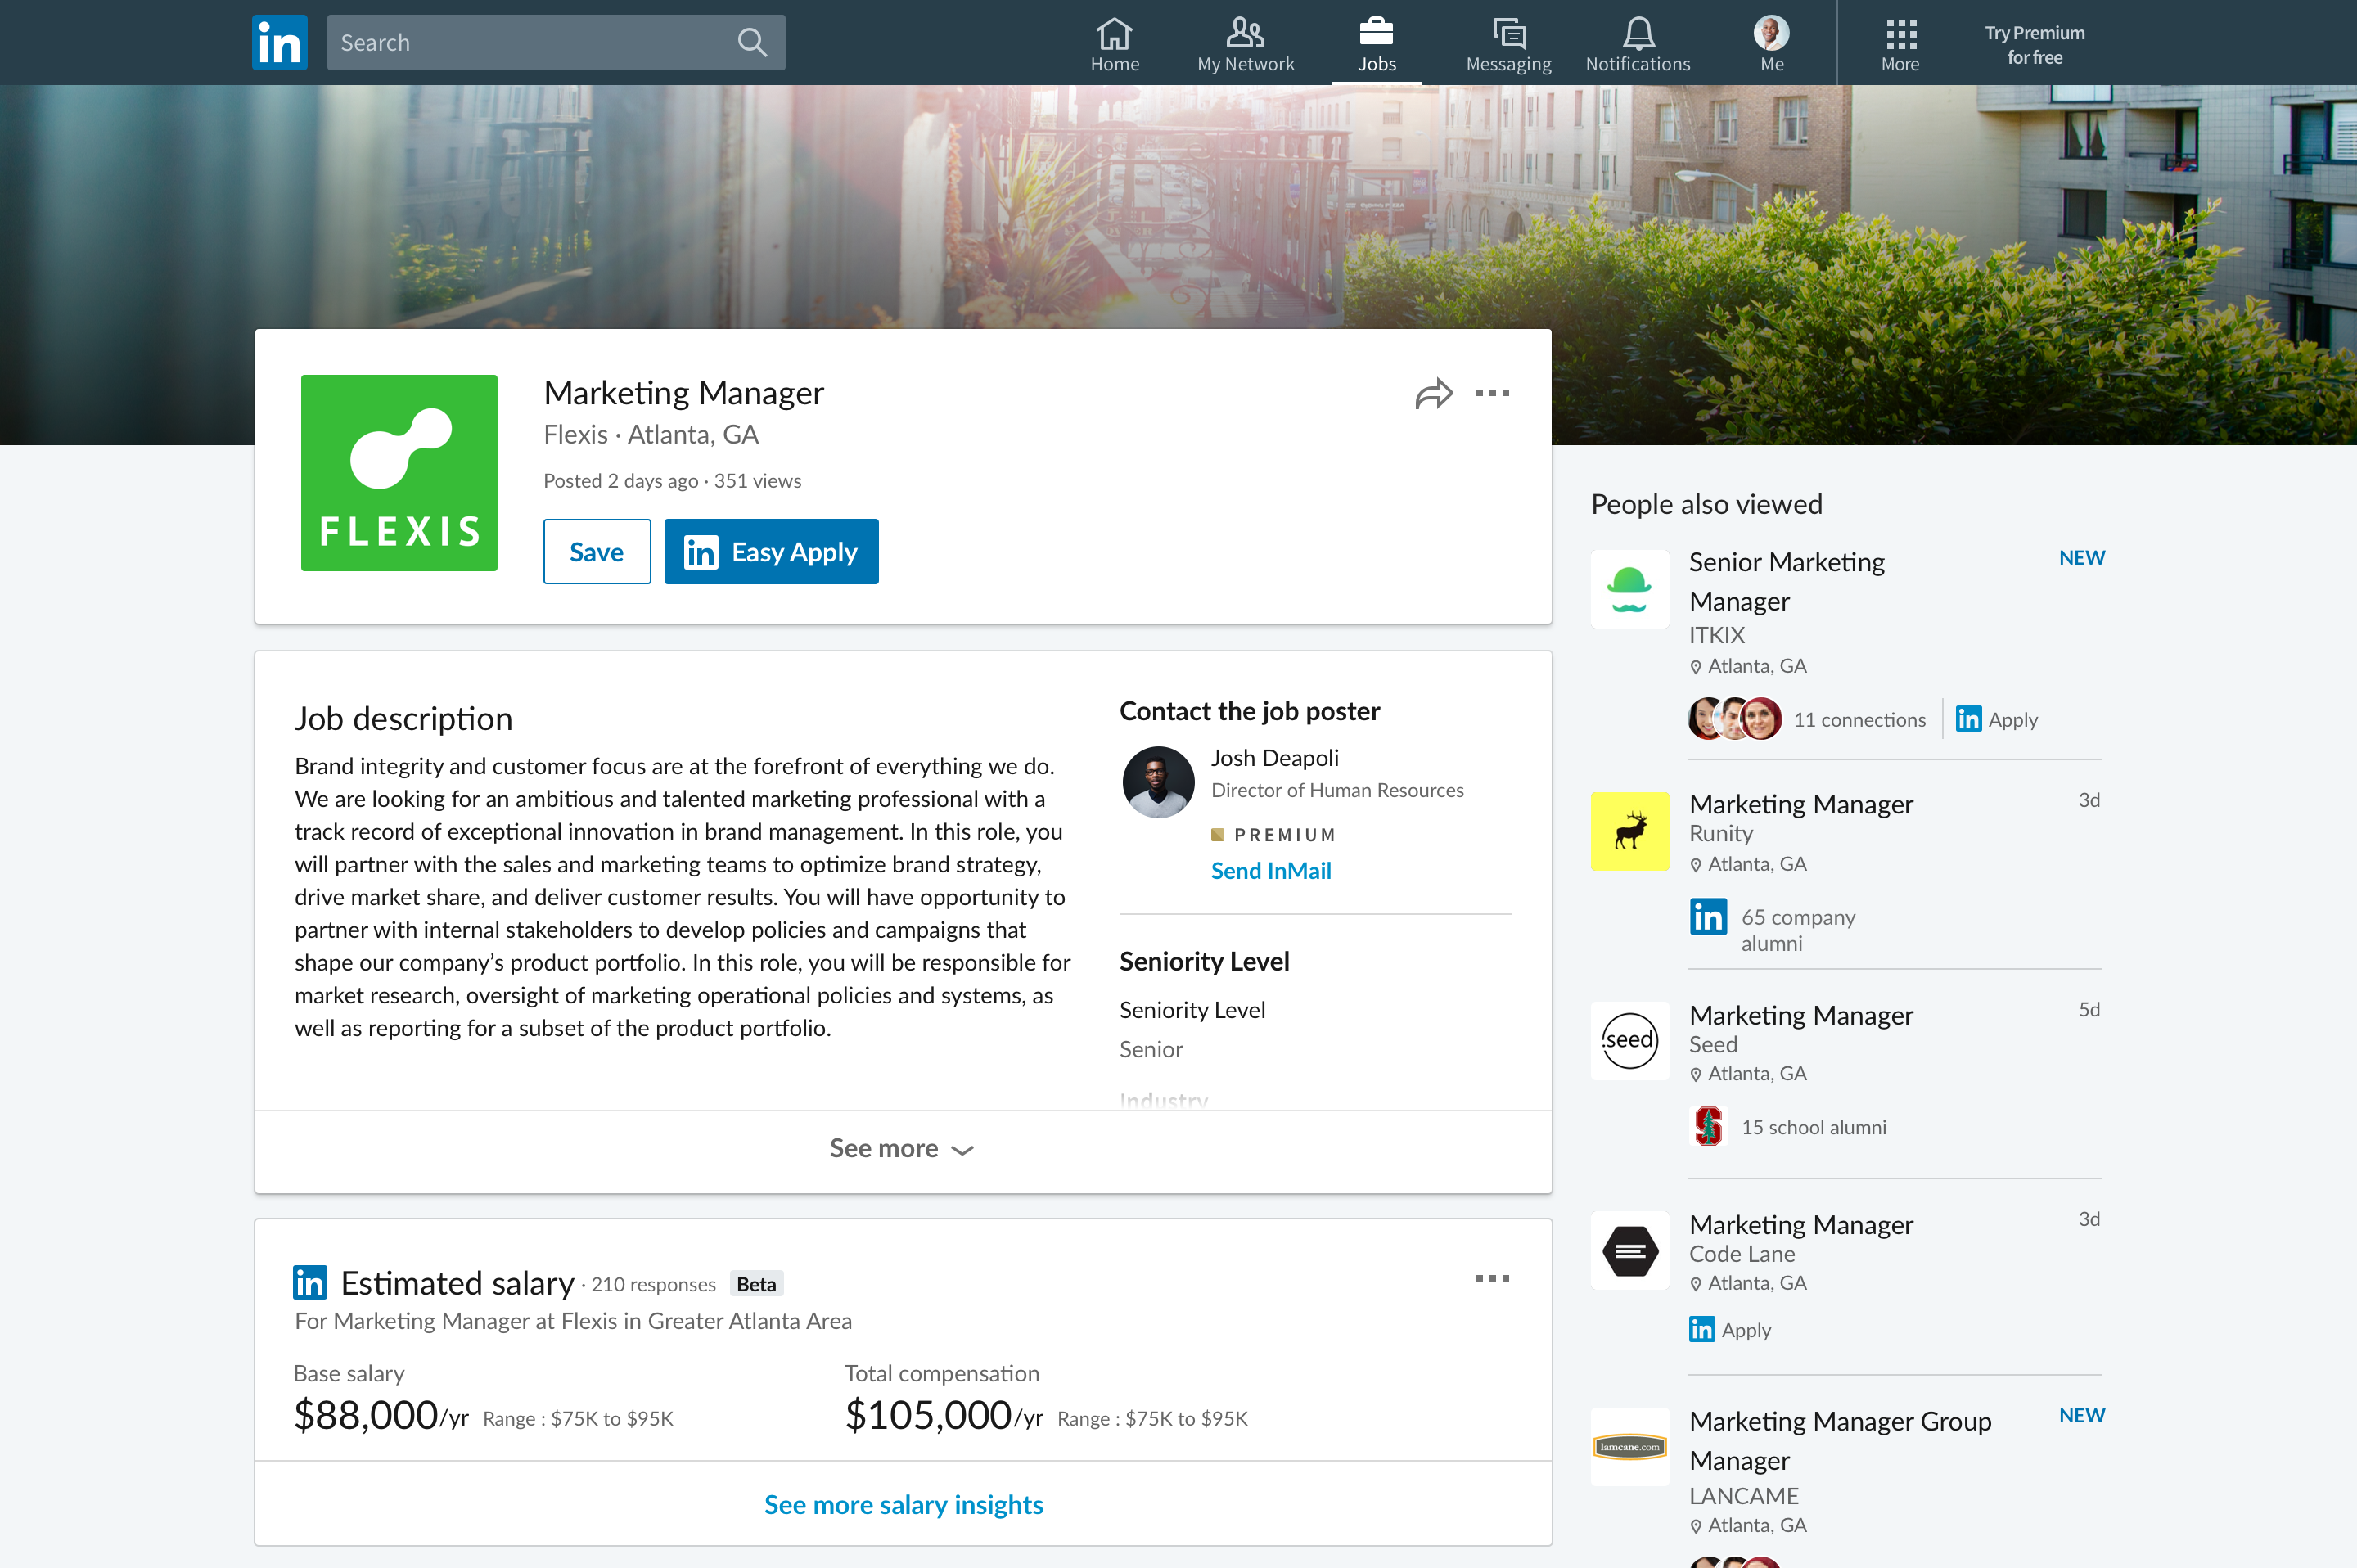The height and width of the screenshot is (1568, 2357).
Task: Click the share arrow icon for job
Action: (1433, 392)
